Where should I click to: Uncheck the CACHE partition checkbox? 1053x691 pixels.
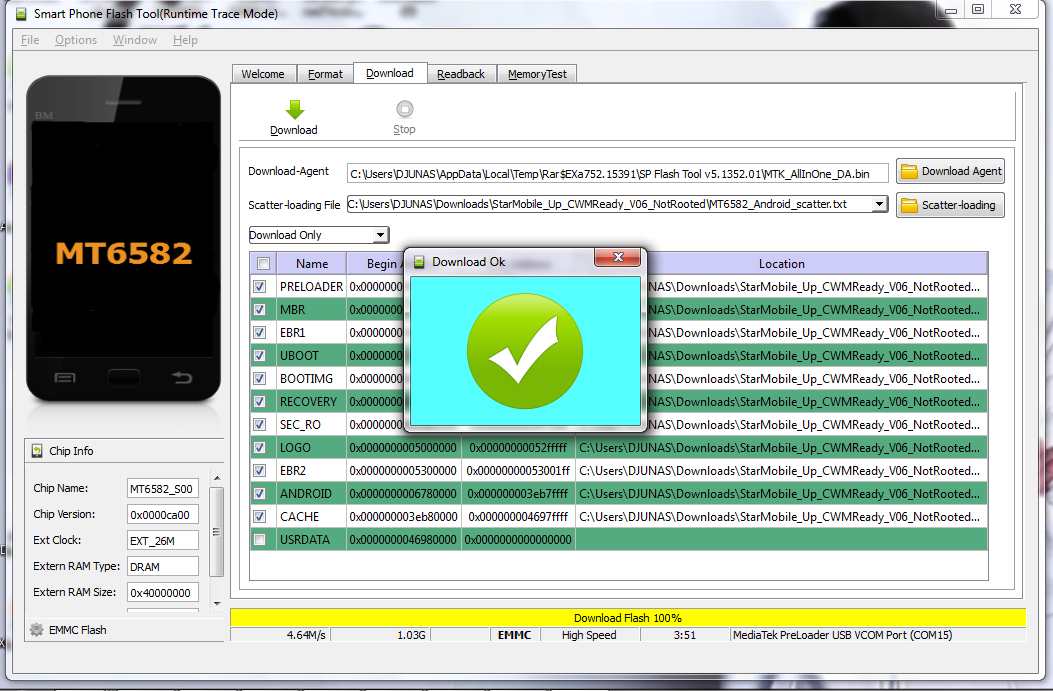click(260, 516)
